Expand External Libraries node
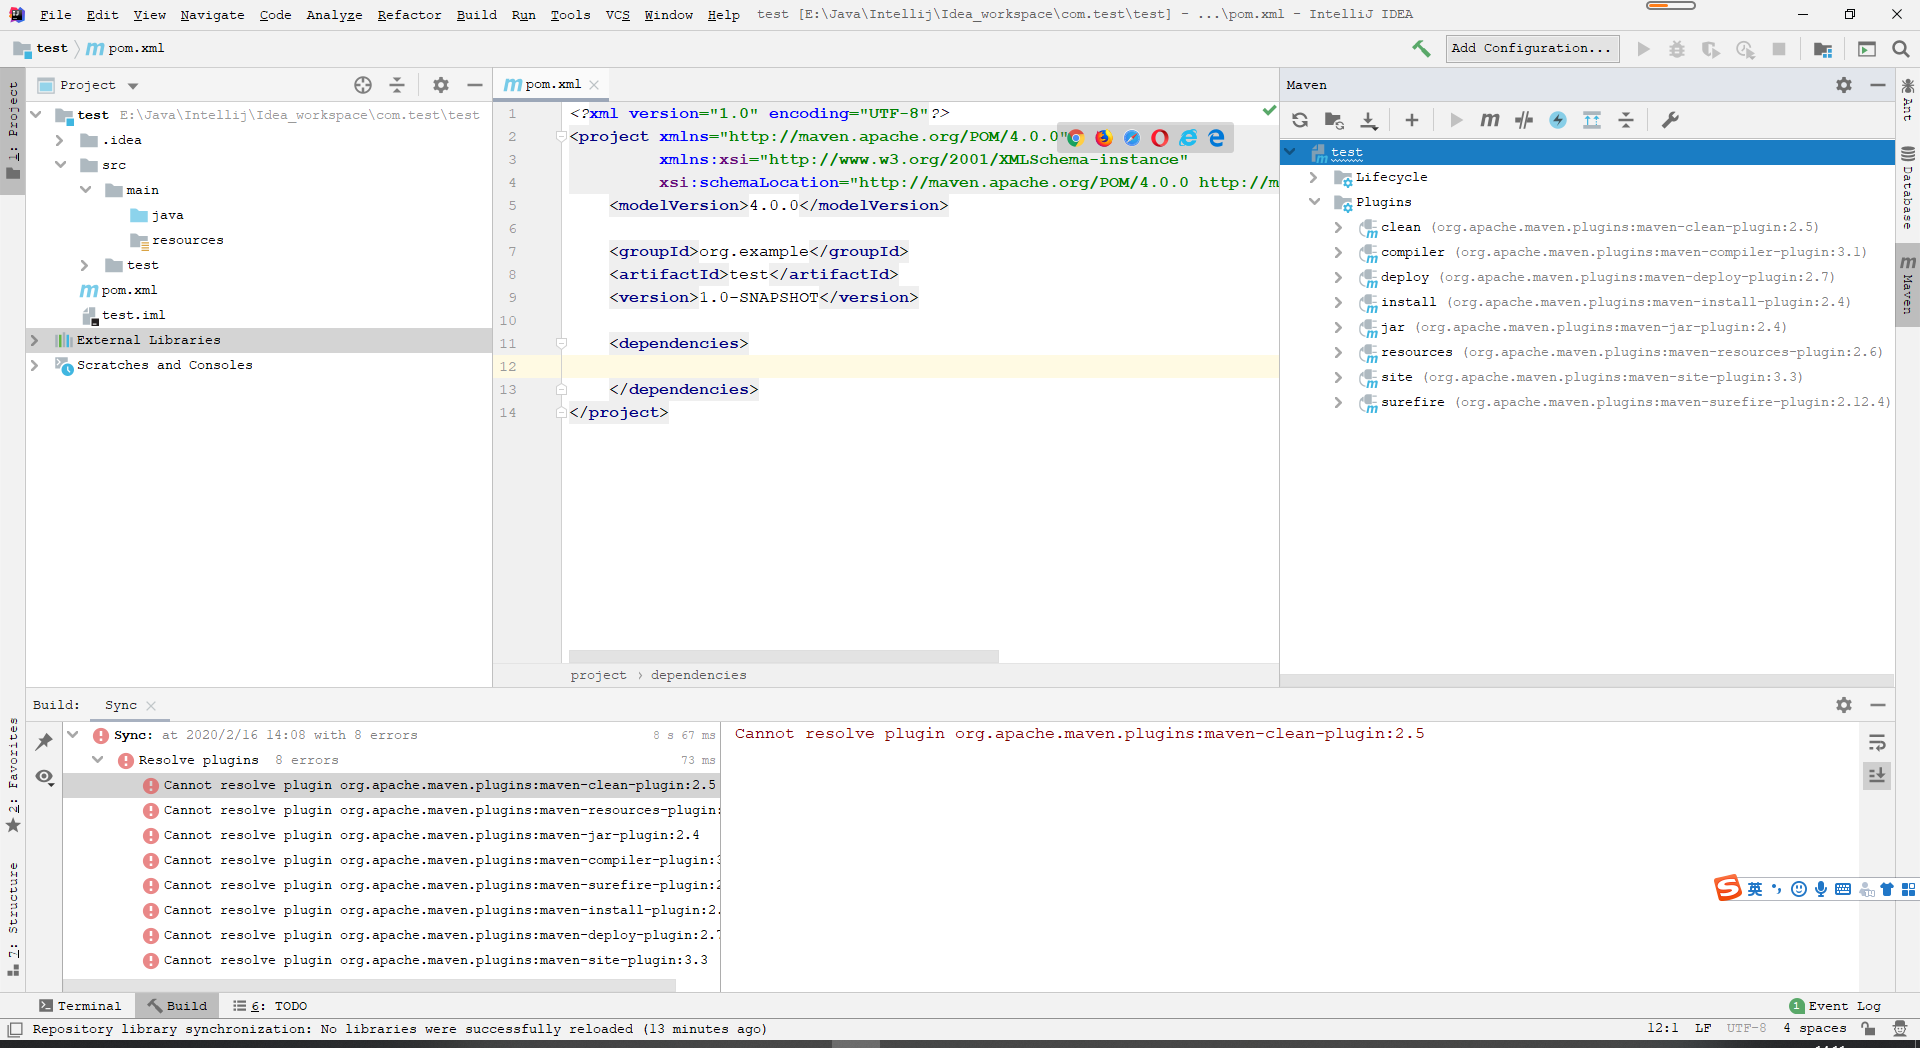1920x1048 pixels. coord(34,340)
